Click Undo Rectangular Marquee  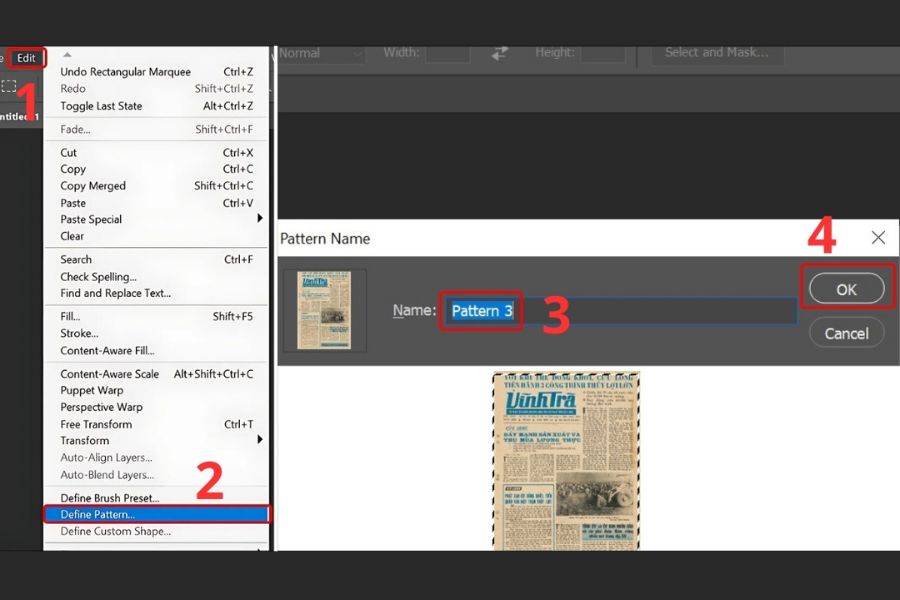coord(125,72)
